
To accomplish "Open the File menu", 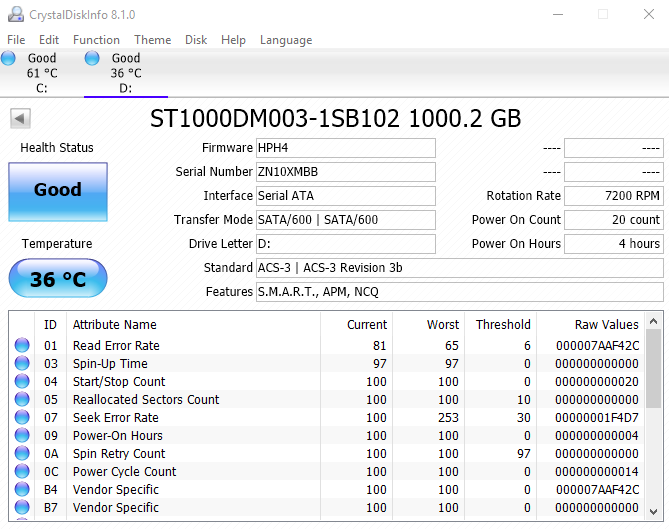I will [x=16, y=40].
